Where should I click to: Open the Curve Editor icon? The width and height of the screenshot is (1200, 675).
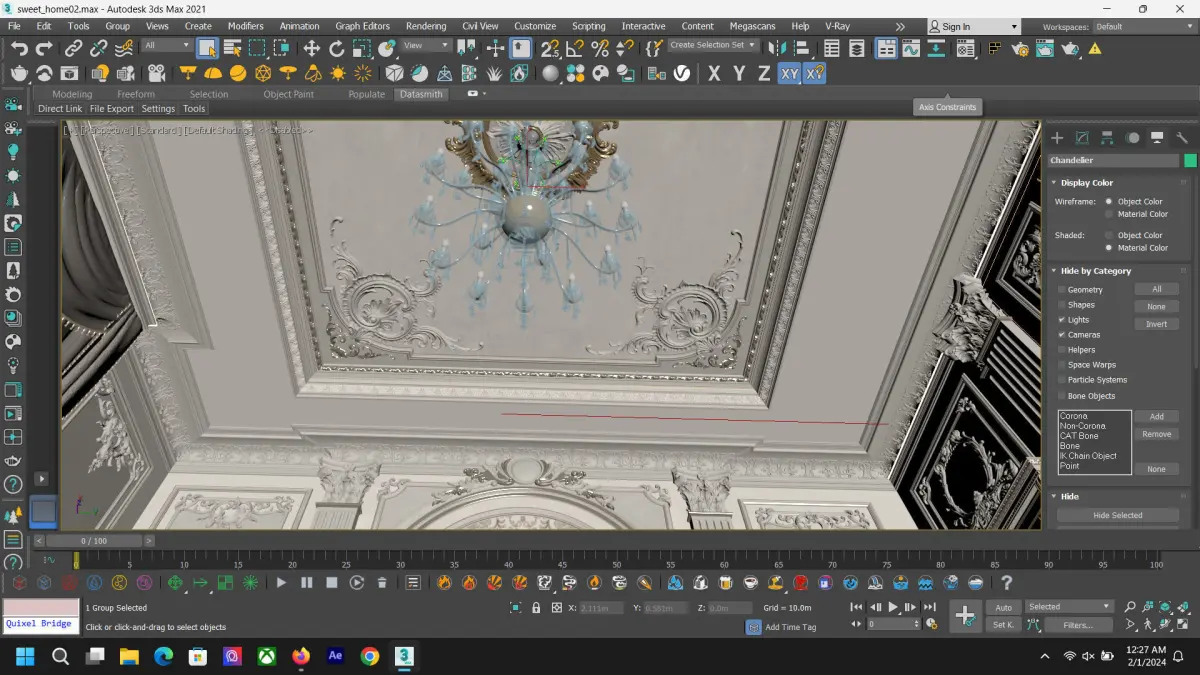pyautogui.click(x=911, y=47)
